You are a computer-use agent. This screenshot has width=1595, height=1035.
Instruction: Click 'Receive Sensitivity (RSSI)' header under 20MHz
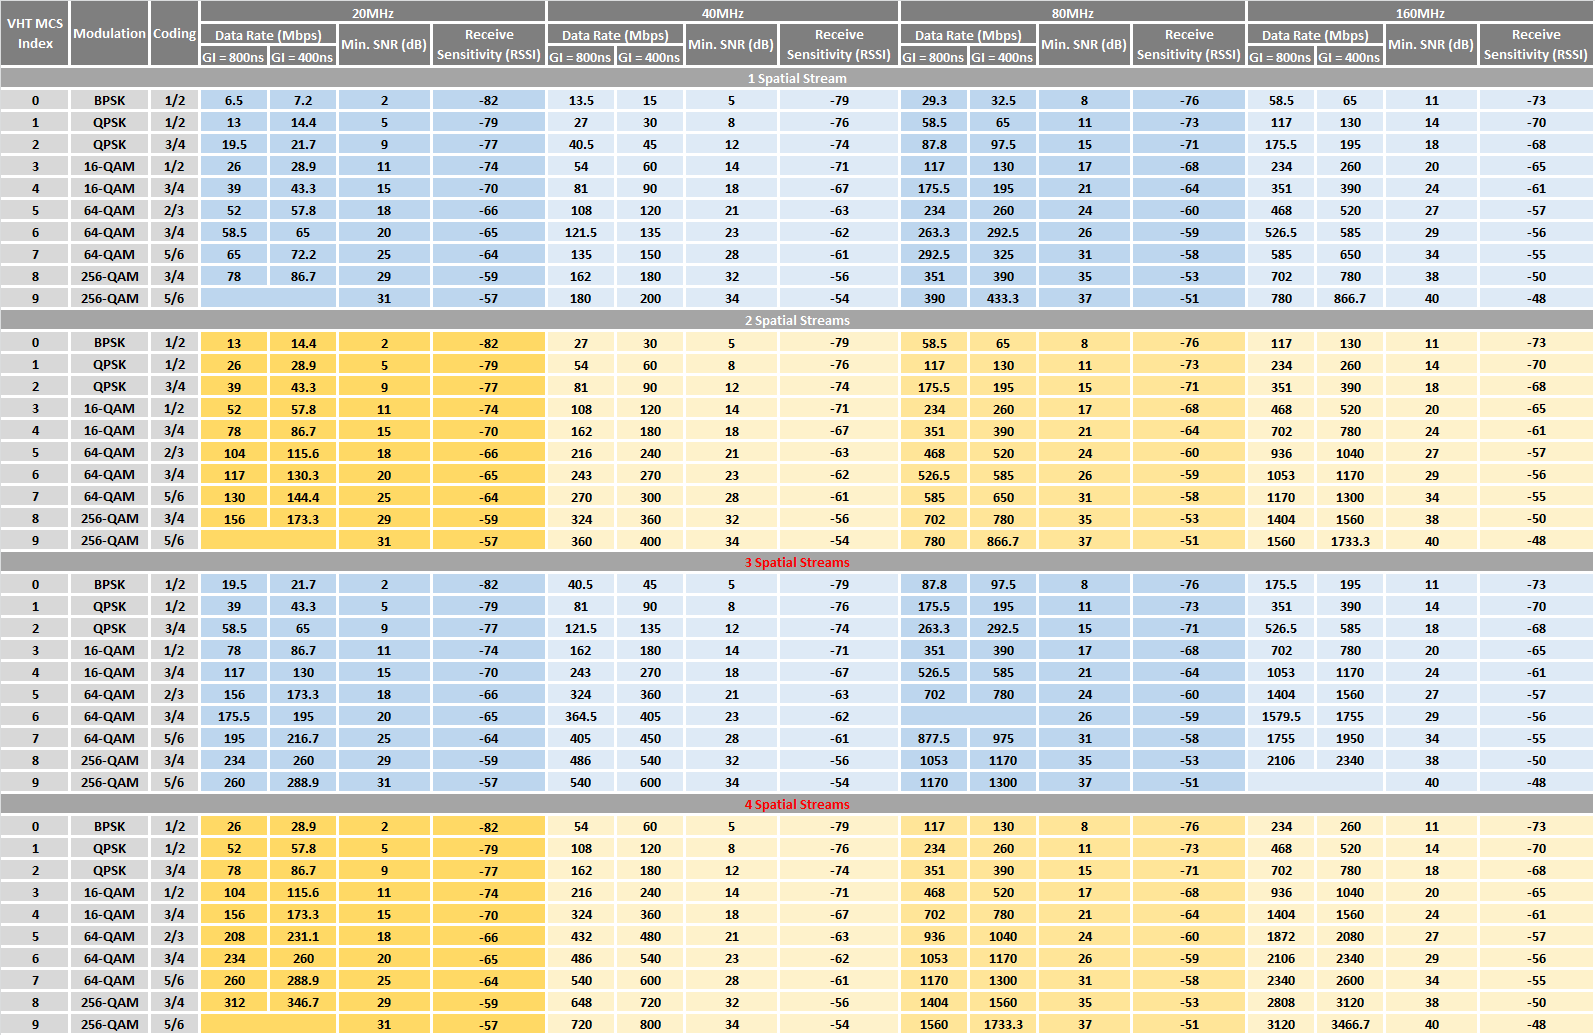pyautogui.click(x=489, y=45)
